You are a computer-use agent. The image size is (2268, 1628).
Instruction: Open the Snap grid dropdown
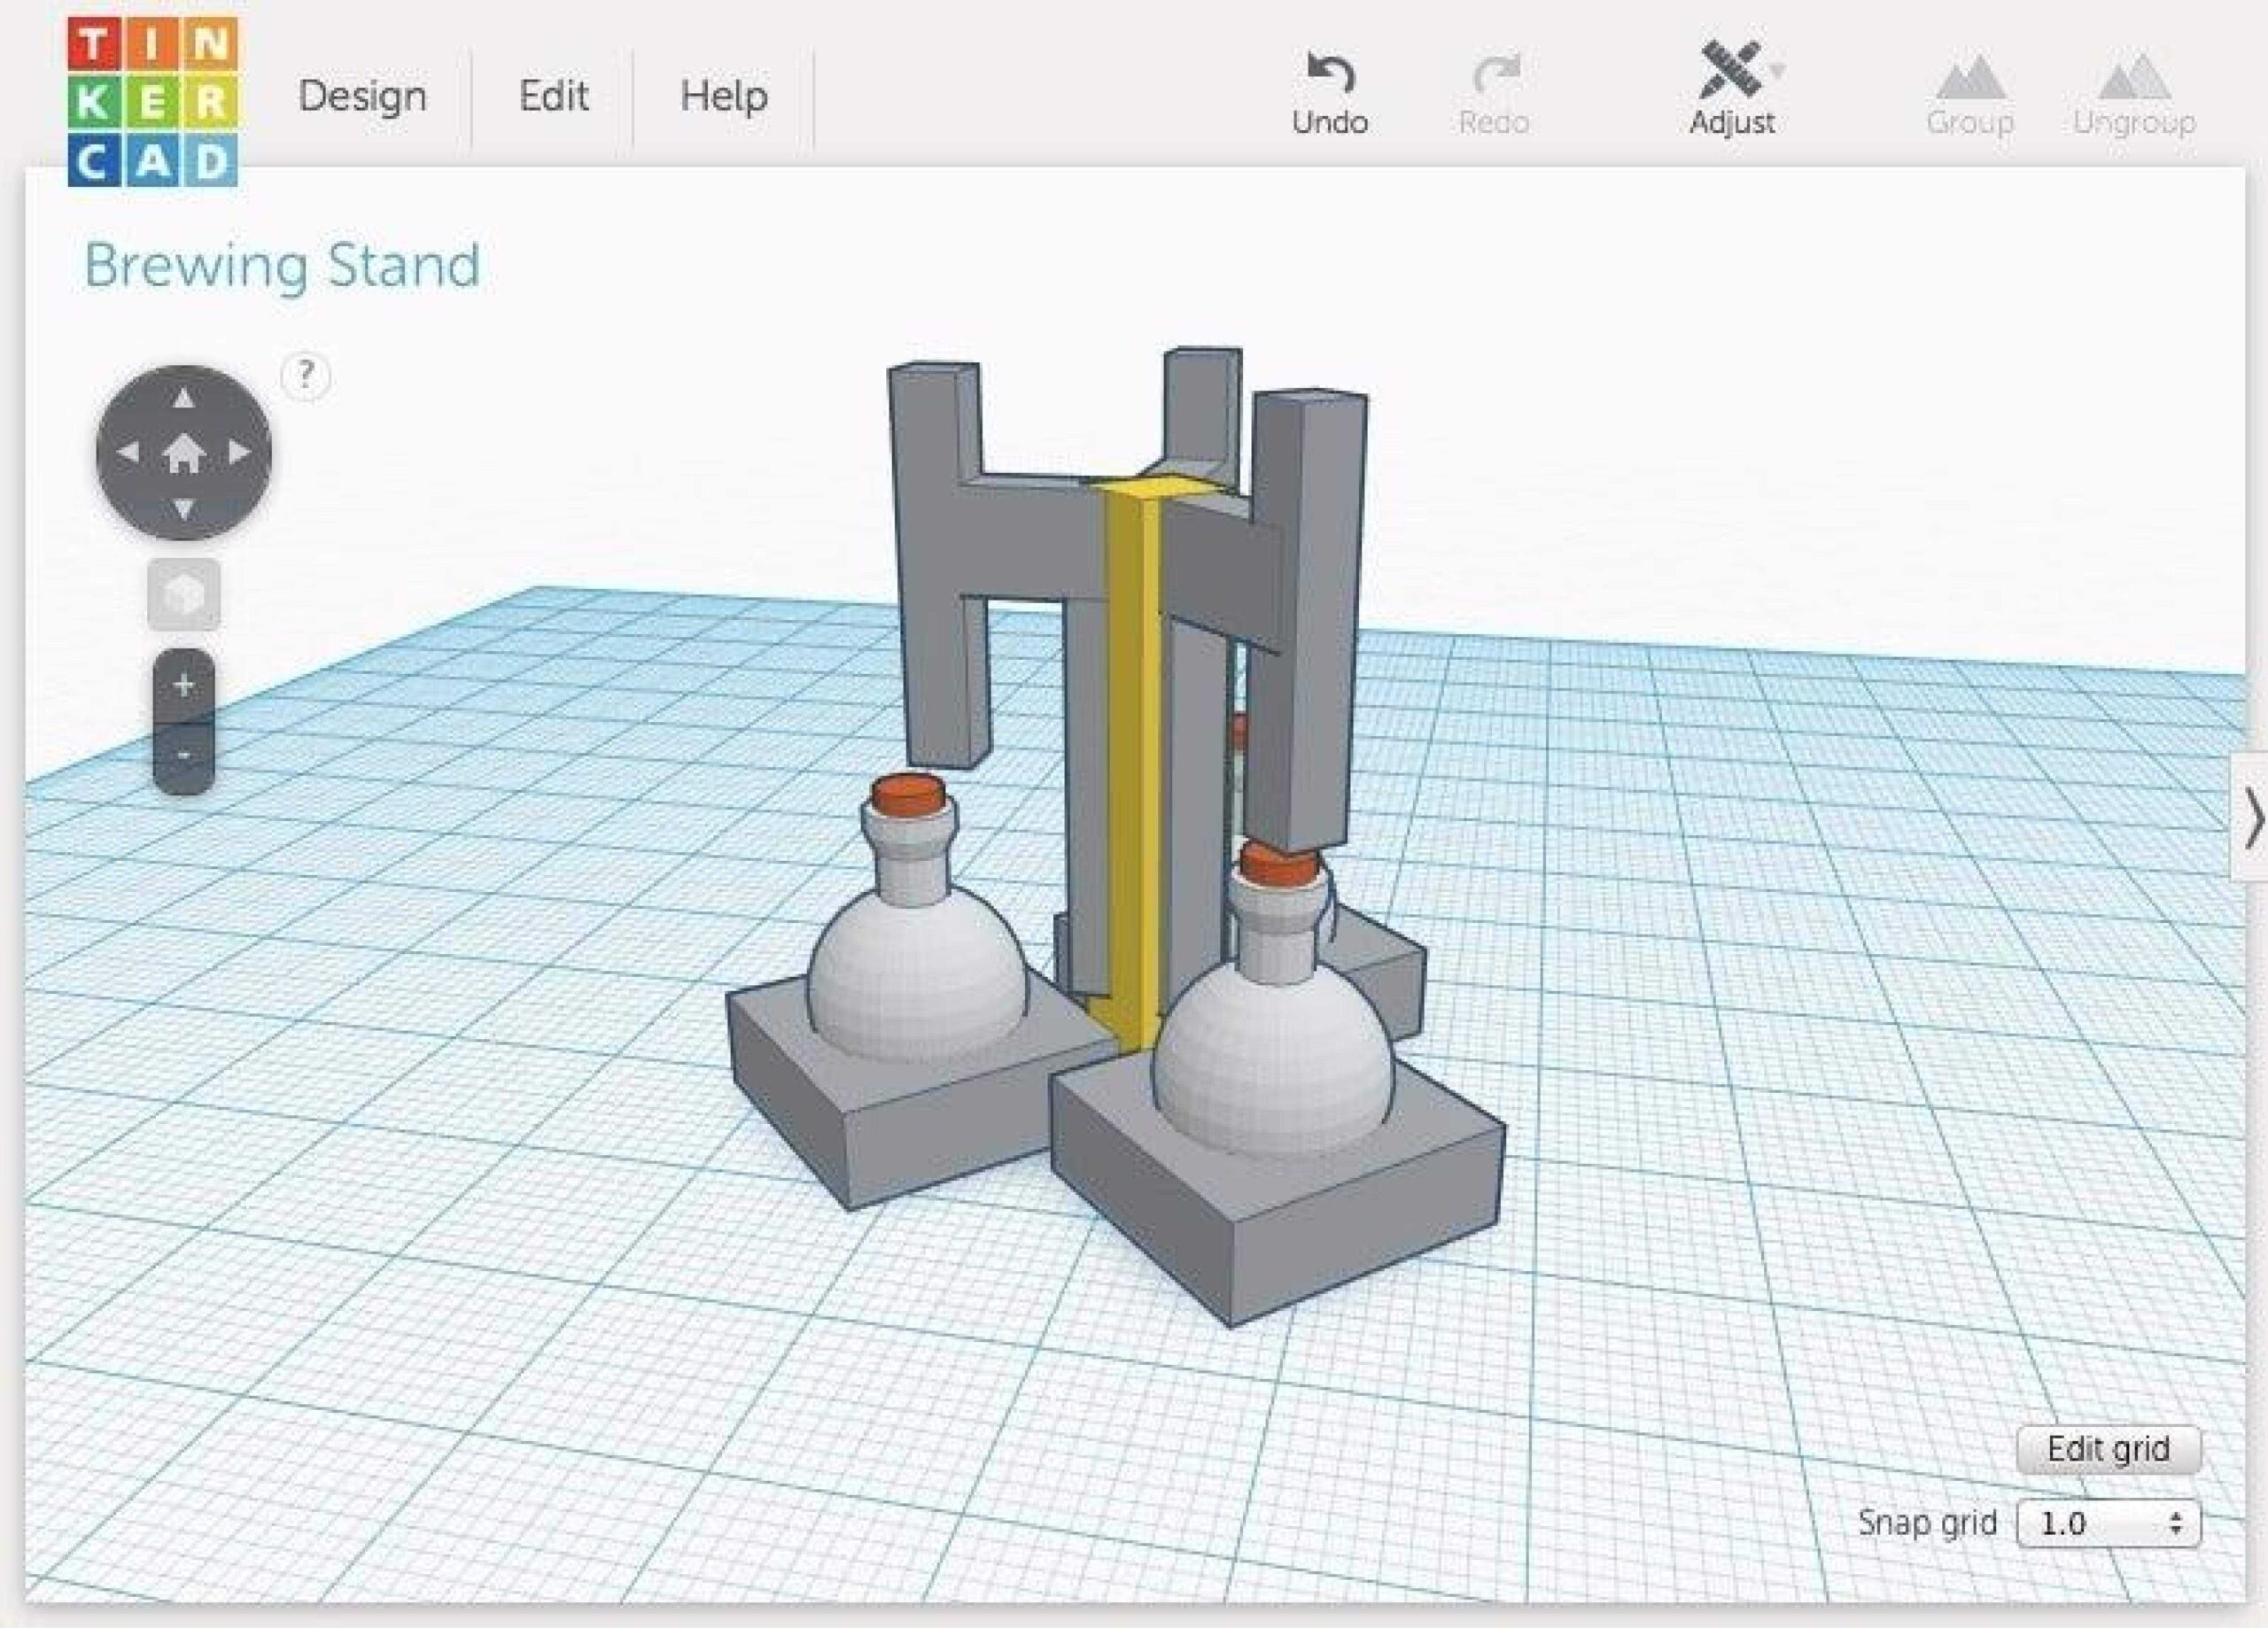tap(2108, 1524)
